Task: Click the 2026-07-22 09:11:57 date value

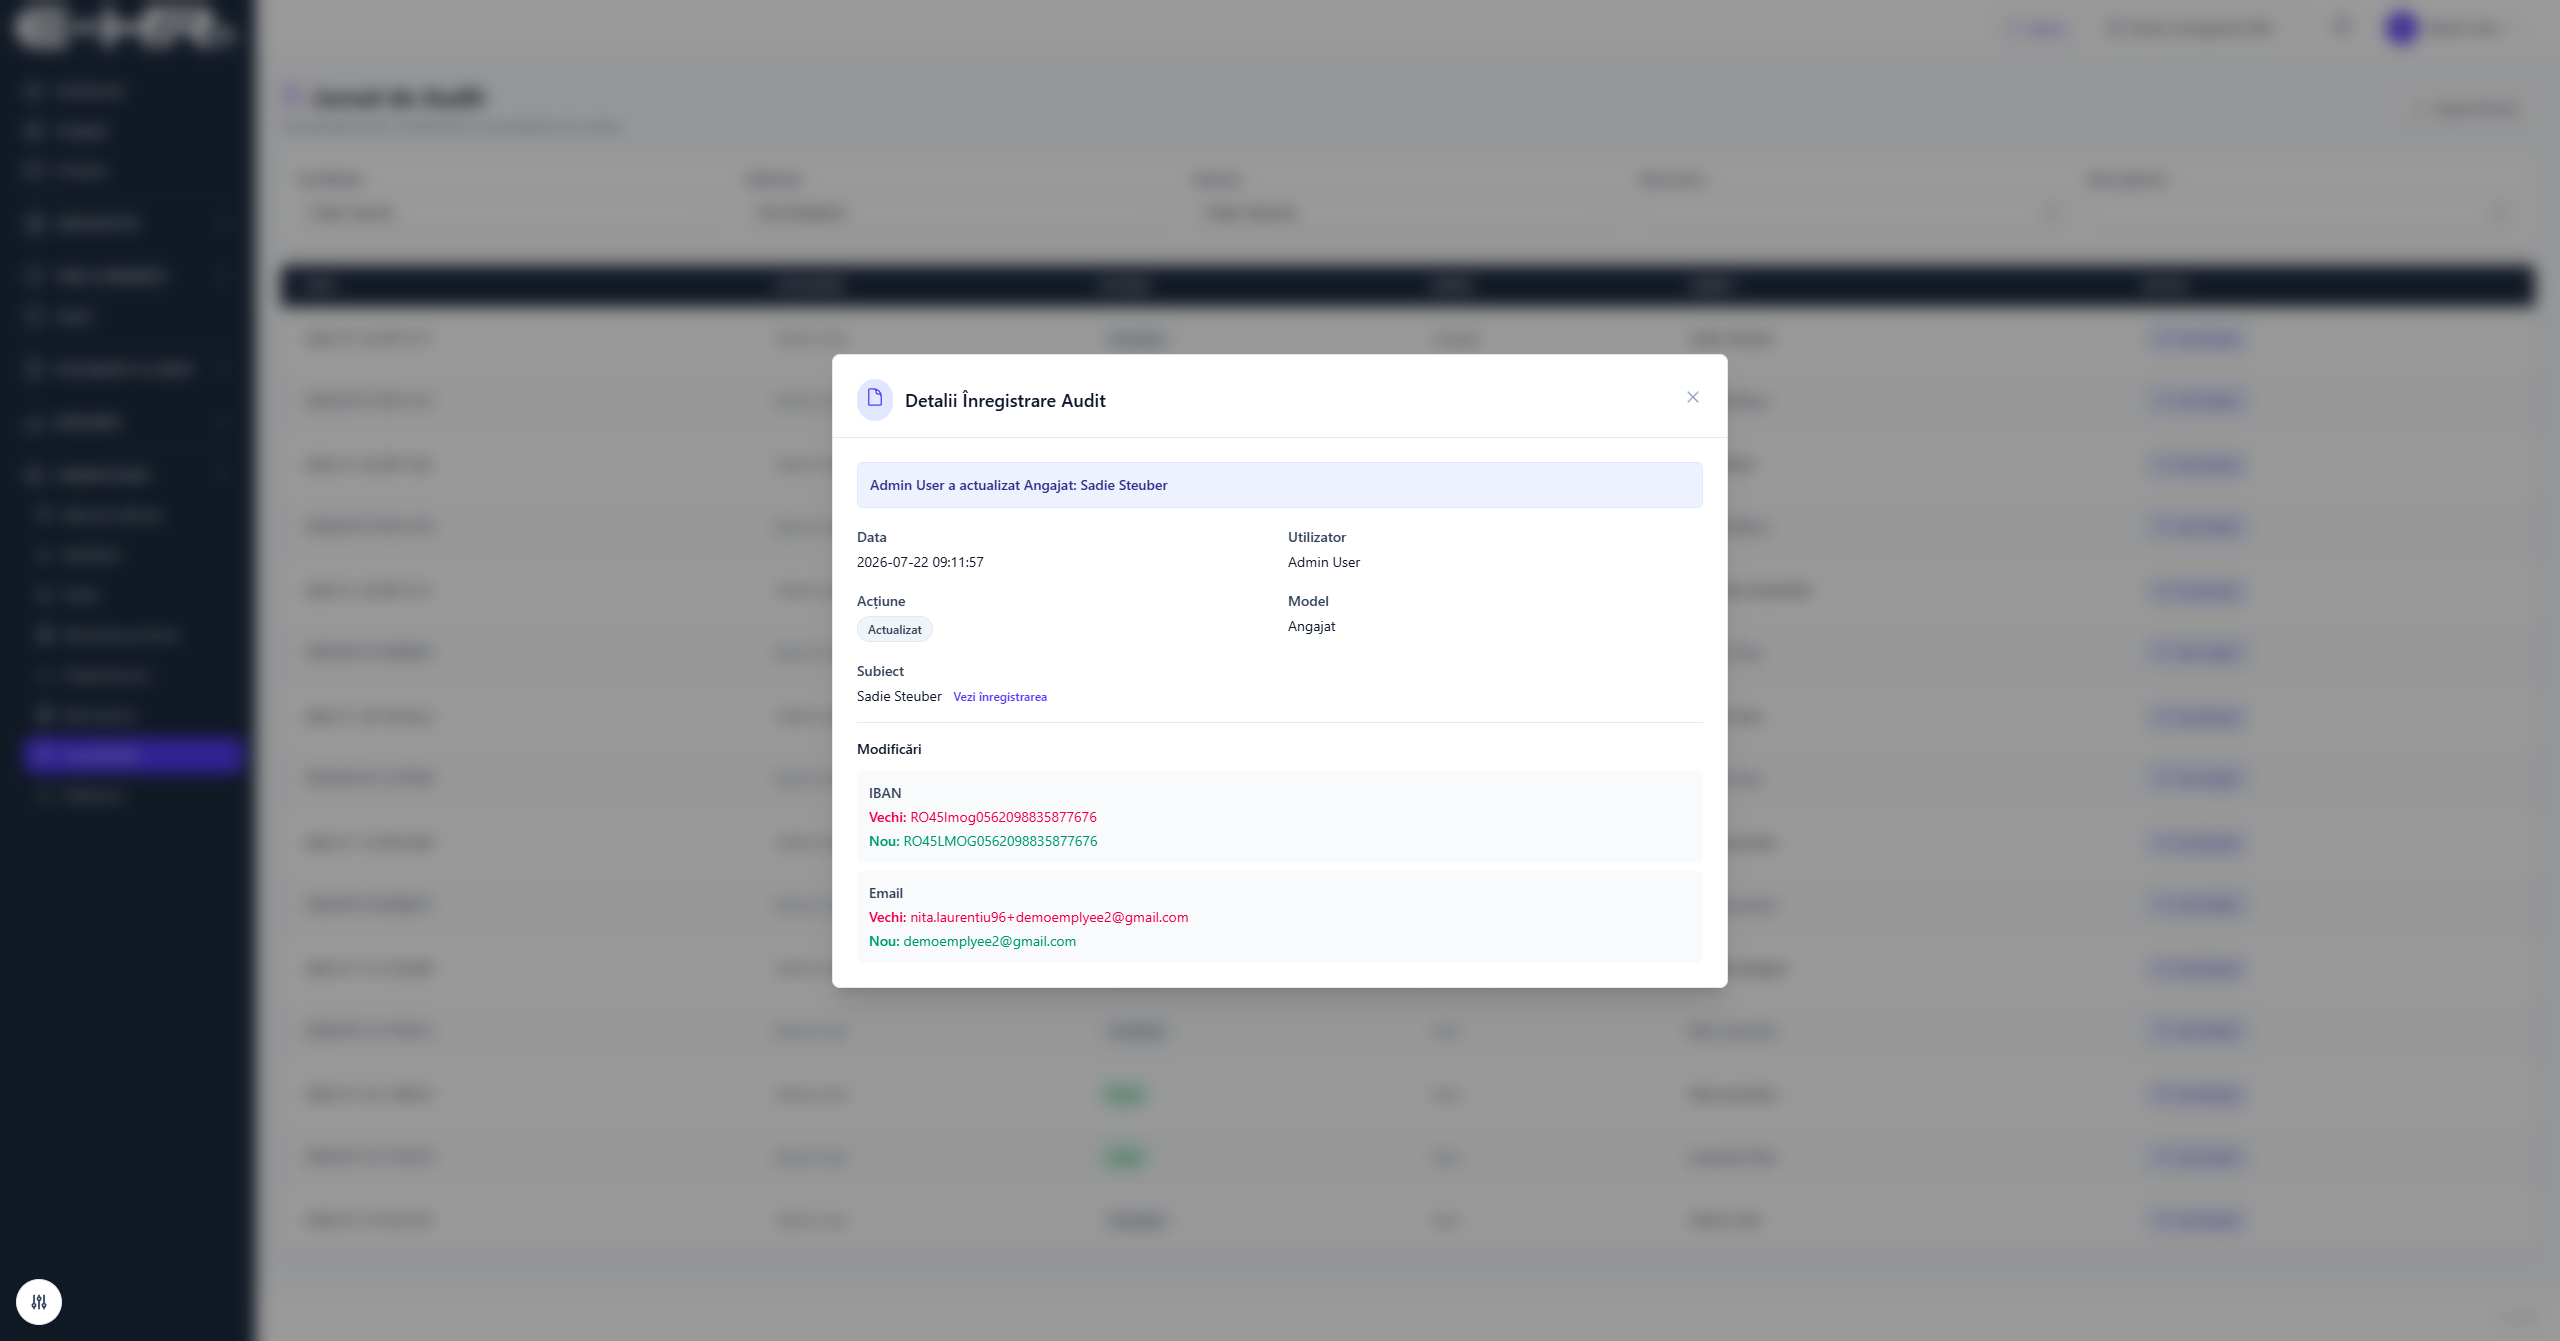Action: (x=920, y=562)
